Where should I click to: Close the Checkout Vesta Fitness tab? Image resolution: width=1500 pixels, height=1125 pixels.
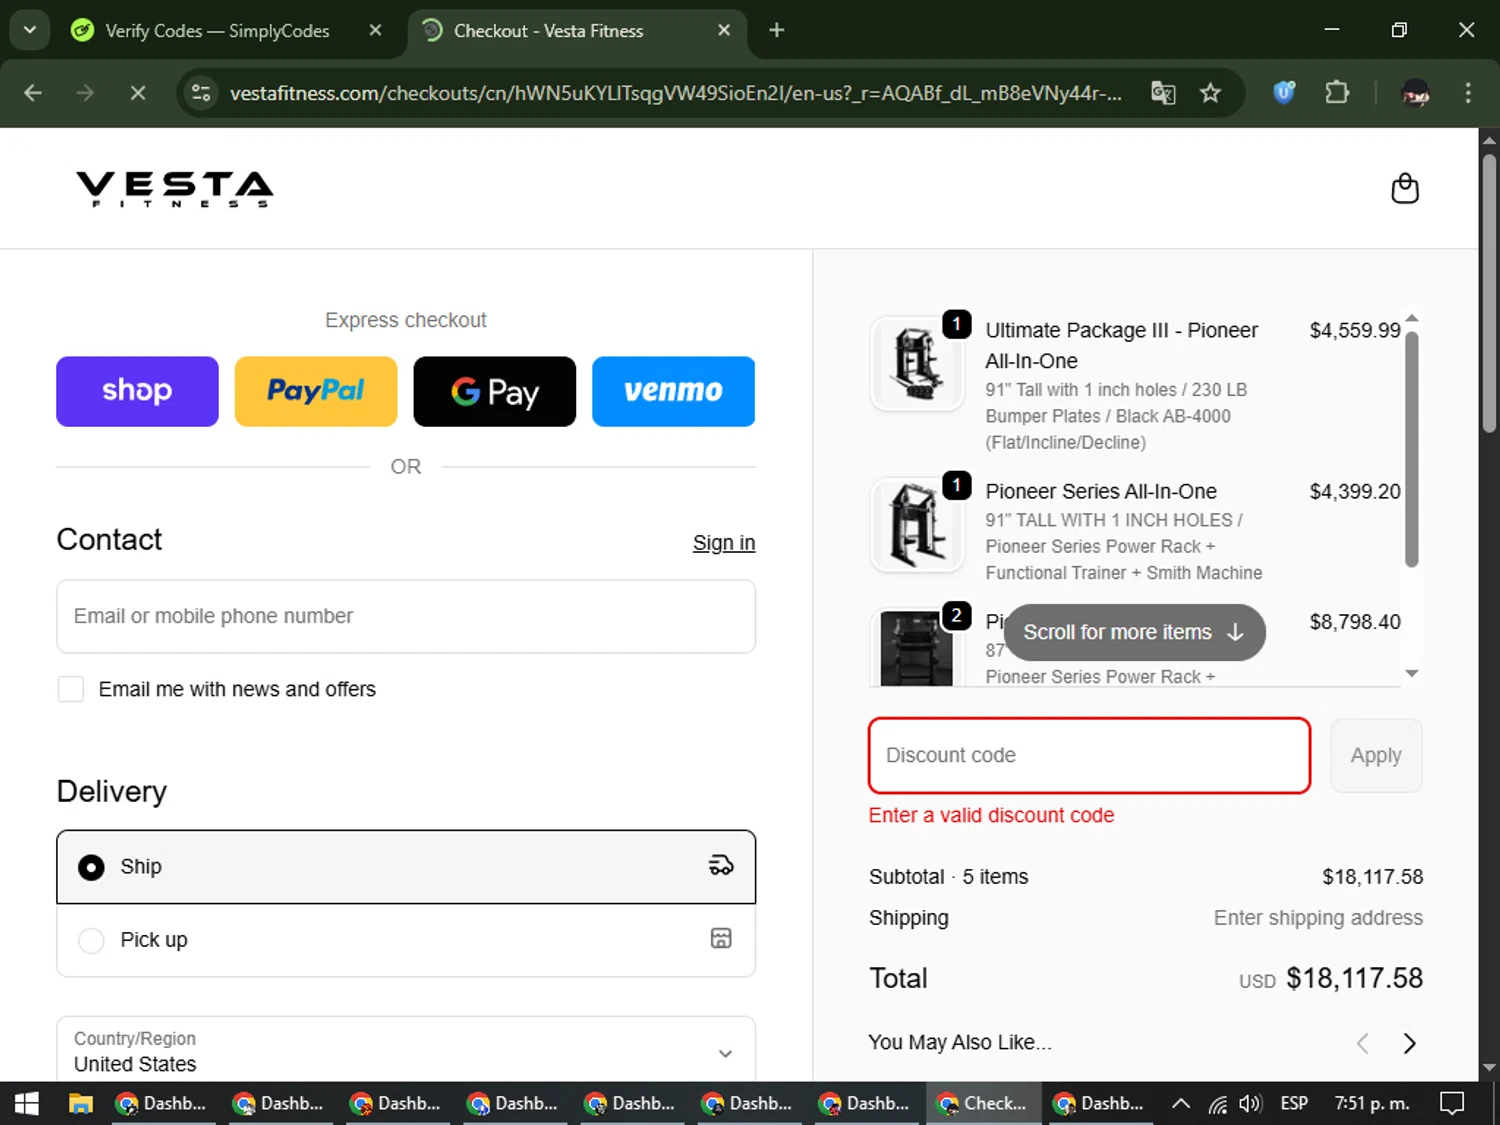[724, 30]
